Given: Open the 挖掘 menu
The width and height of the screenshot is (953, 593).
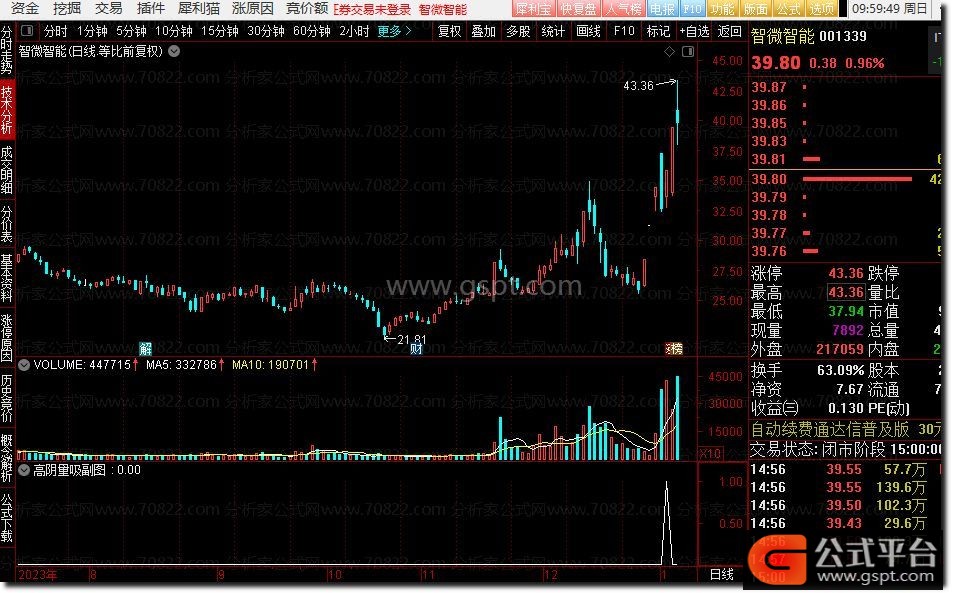Looking at the screenshot, I should 67,9.
